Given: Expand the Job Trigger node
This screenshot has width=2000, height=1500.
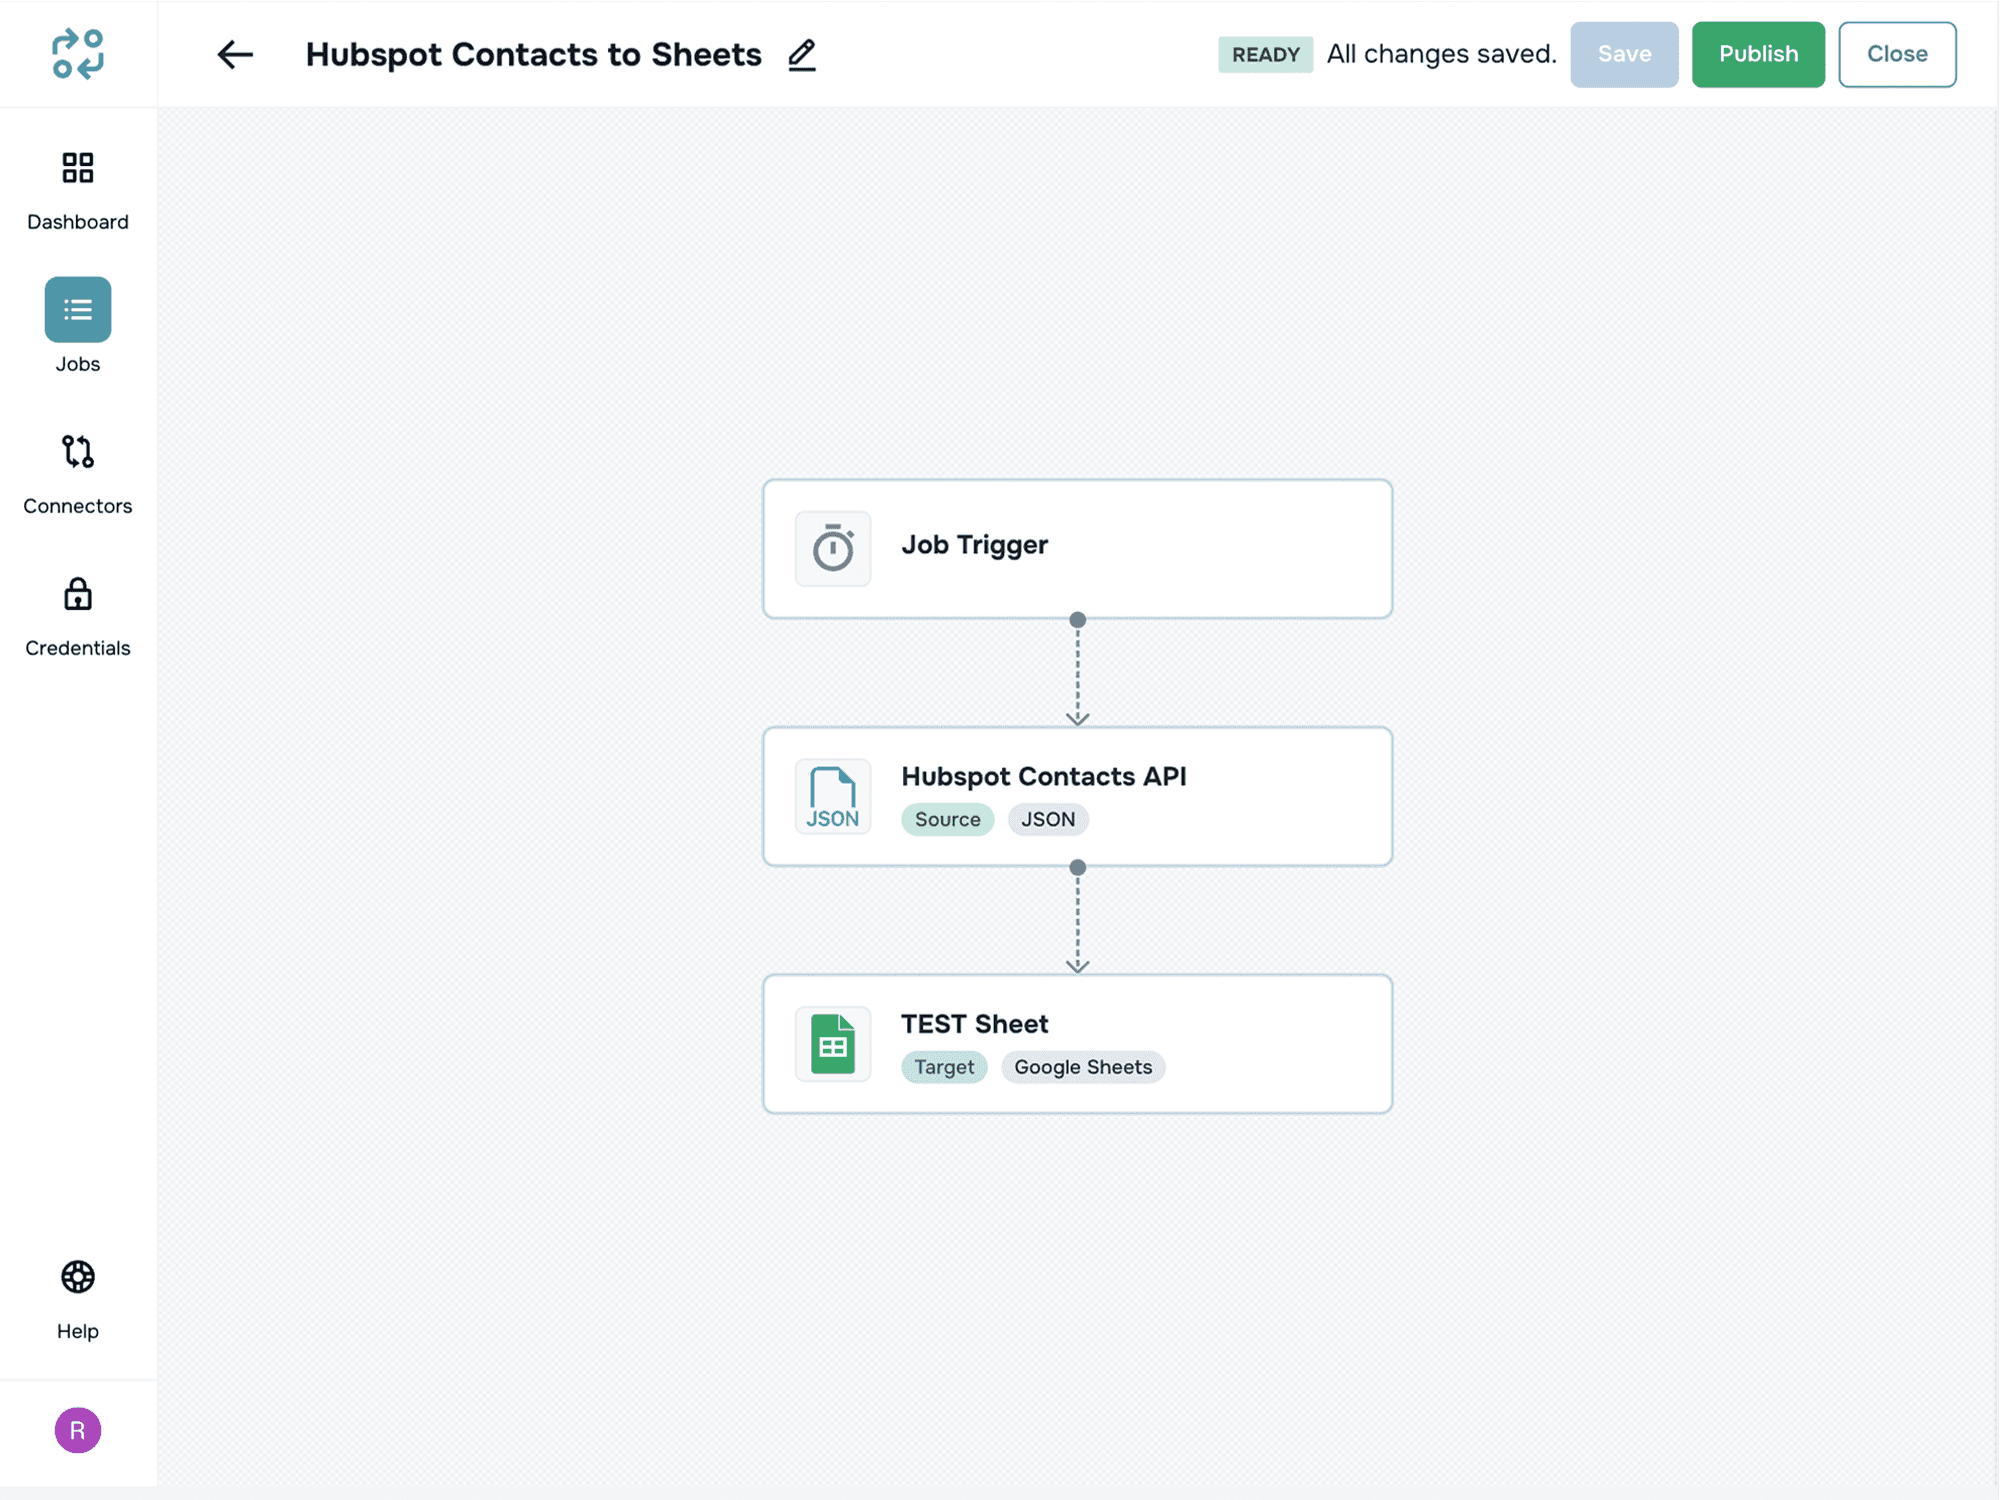Looking at the screenshot, I should pyautogui.click(x=1076, y=547).
